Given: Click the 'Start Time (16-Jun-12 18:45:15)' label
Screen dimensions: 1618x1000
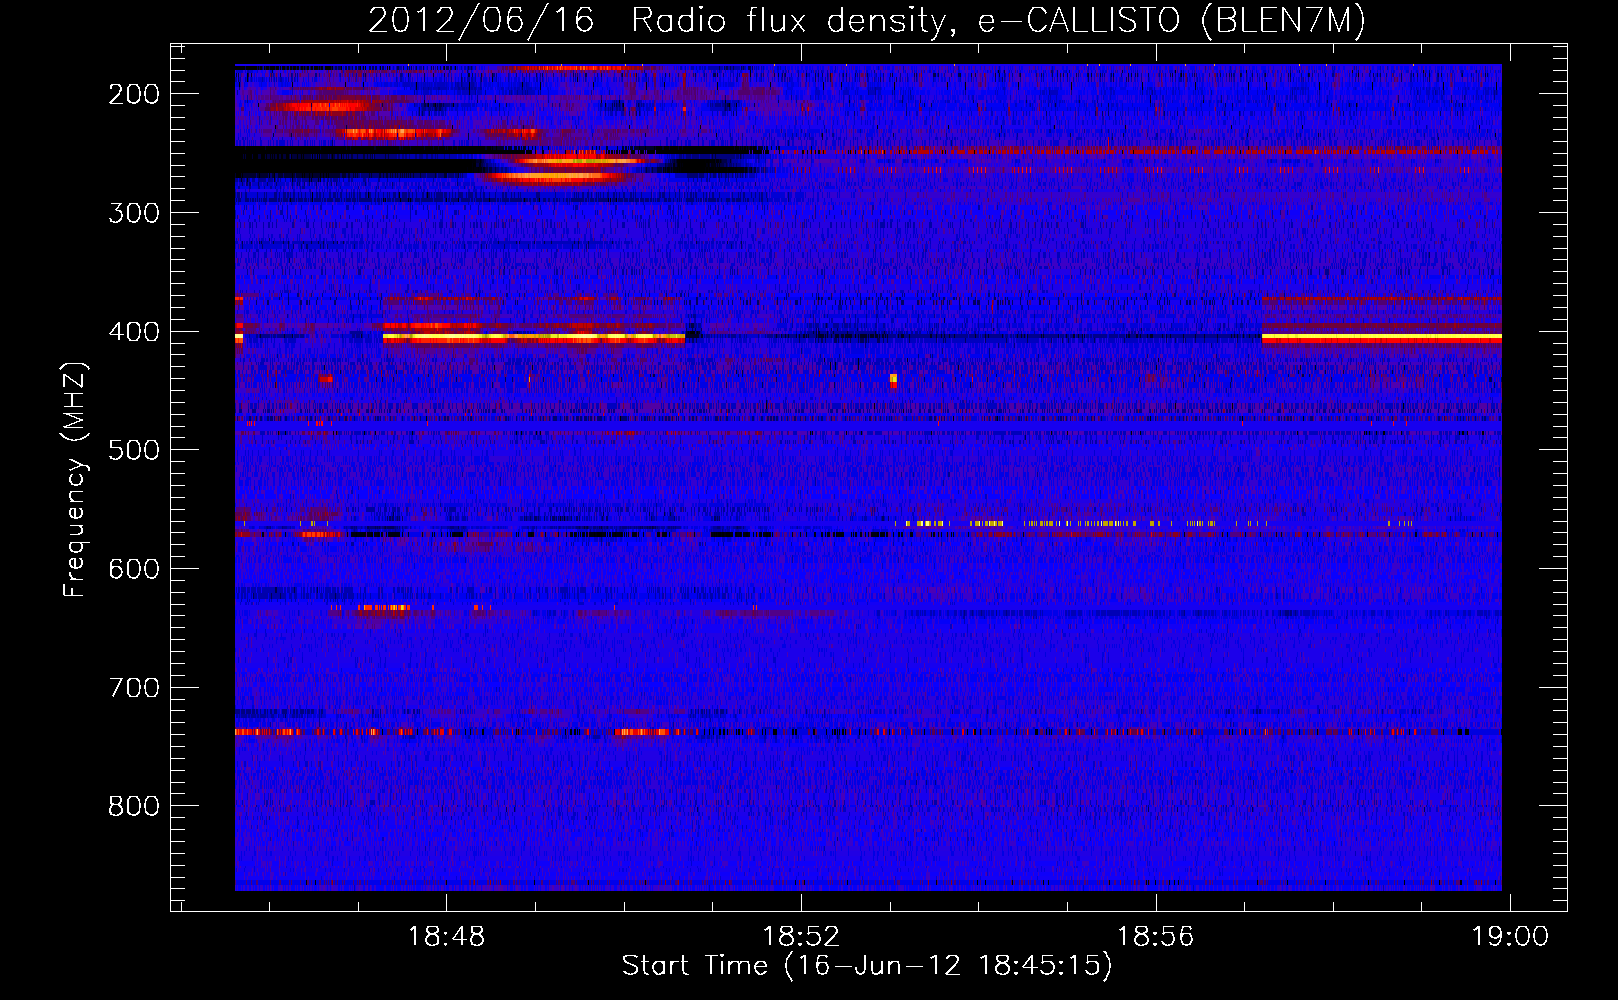Looking at the screenshot, I should 867,966.
